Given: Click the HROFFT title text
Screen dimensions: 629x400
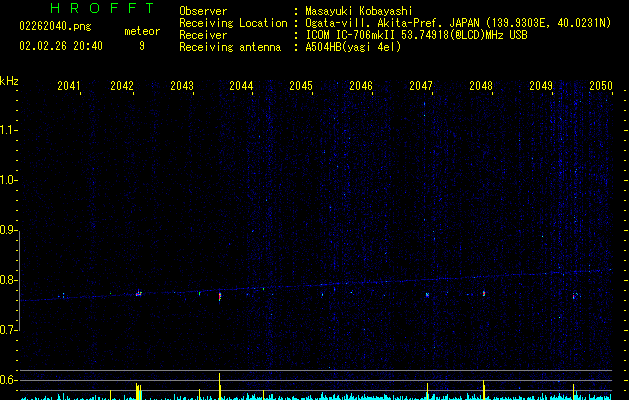Looking at the screenshot, I should coord(103,8).
